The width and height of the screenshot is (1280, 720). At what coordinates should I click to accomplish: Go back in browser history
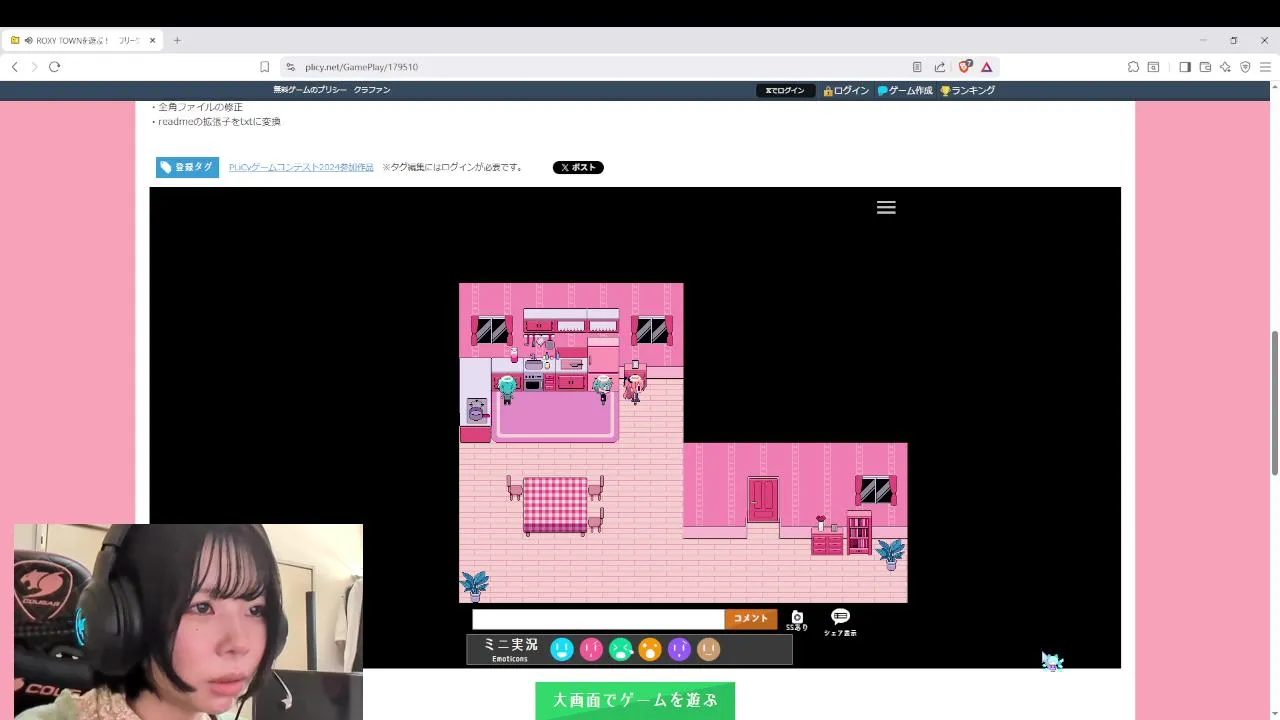15,67
